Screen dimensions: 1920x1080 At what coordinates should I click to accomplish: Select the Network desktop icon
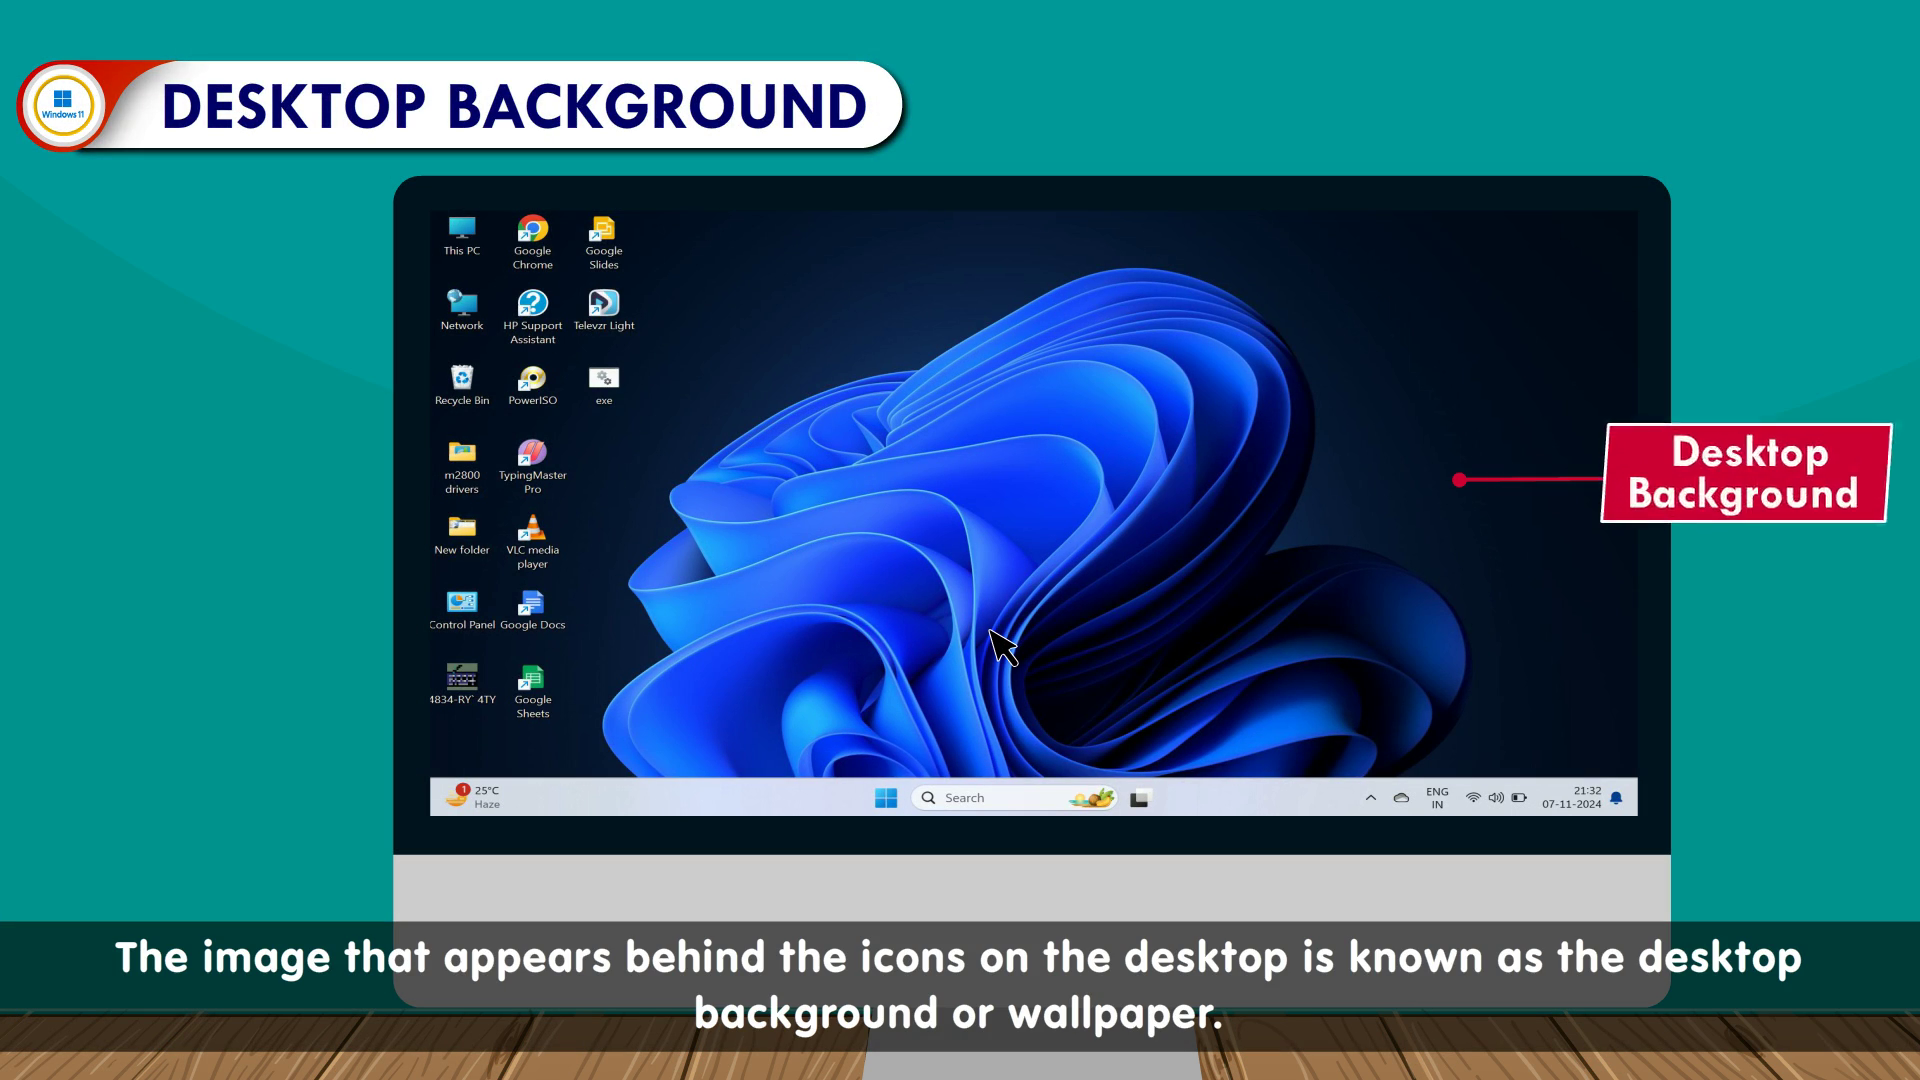point(461,303)
